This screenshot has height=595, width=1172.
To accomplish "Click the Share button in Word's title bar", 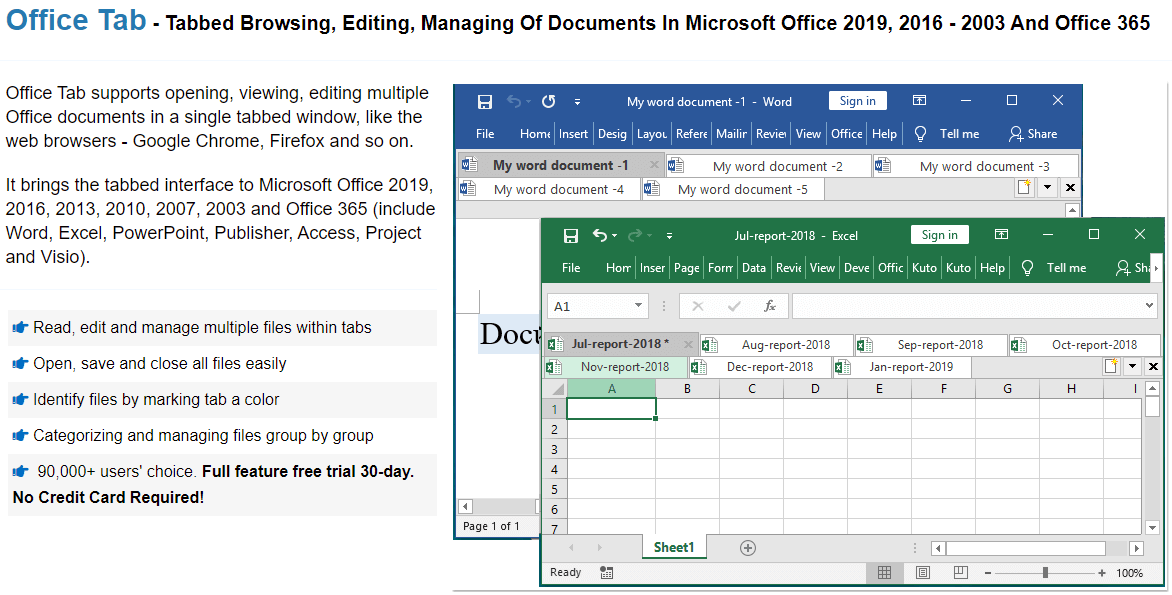I will tap(1041, 133).
